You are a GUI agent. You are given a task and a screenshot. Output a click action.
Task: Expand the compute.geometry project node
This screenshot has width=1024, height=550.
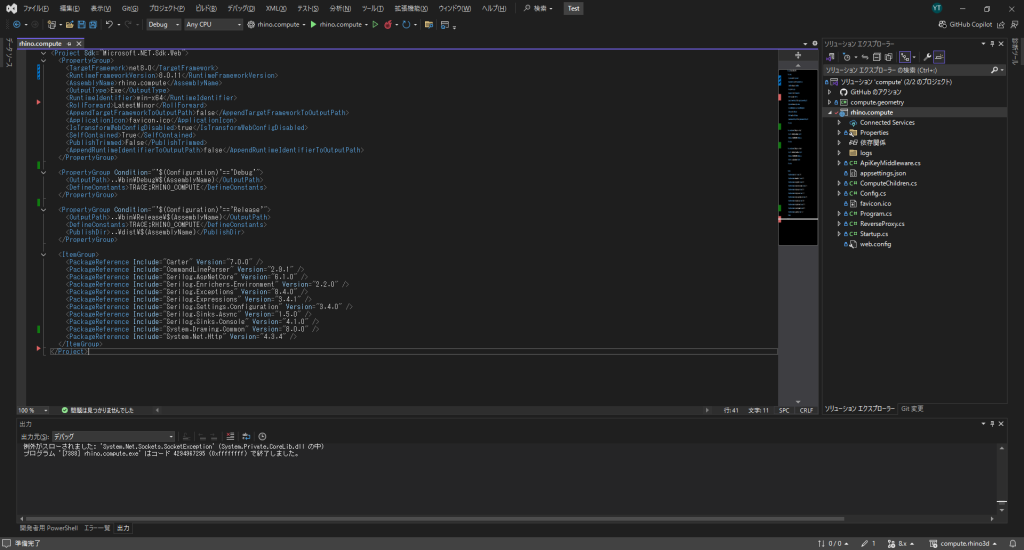(831, 102)
